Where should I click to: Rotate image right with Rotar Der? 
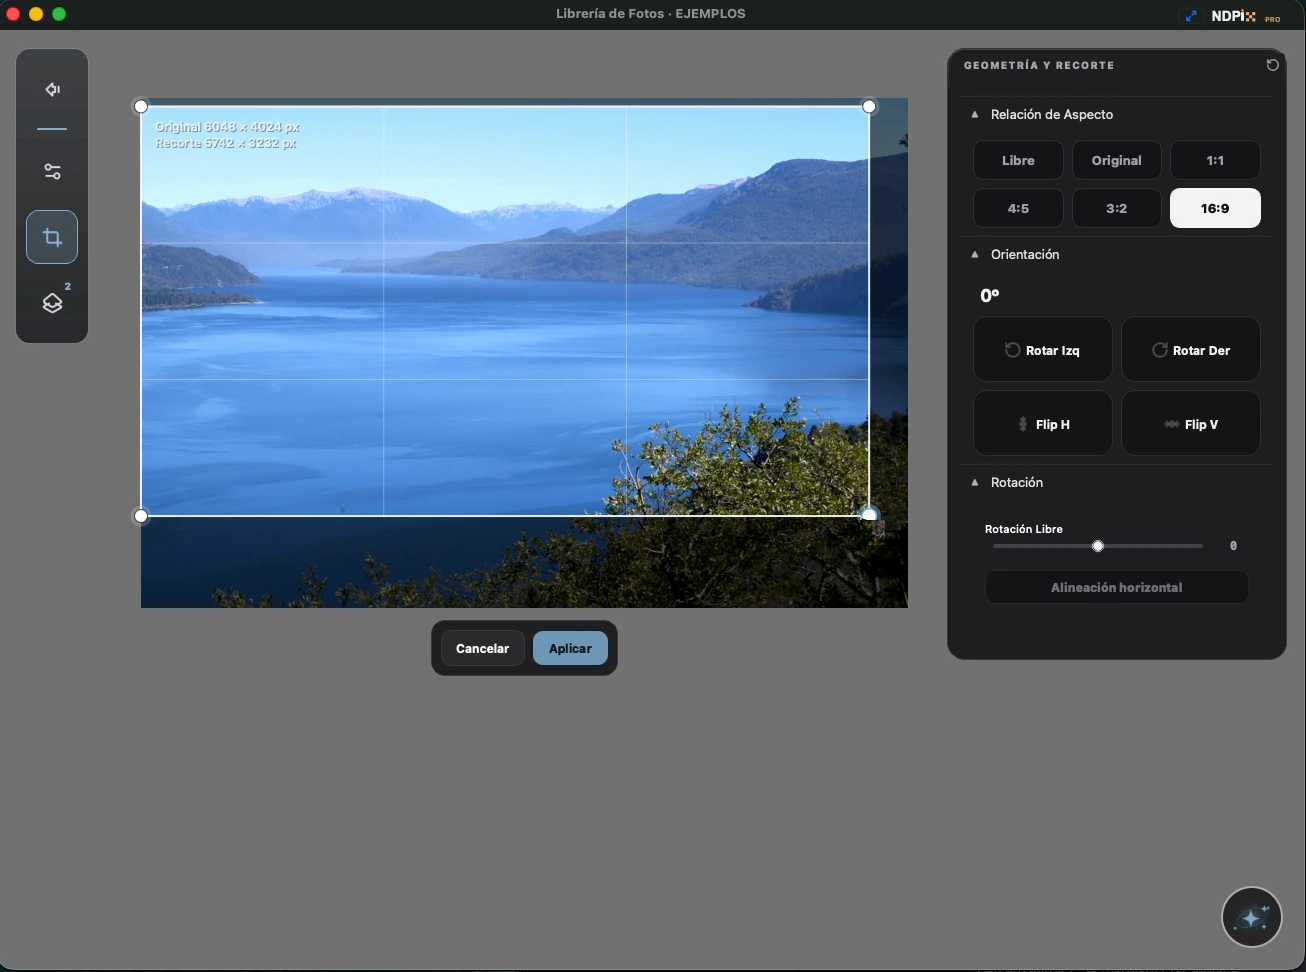[1190, 350]
